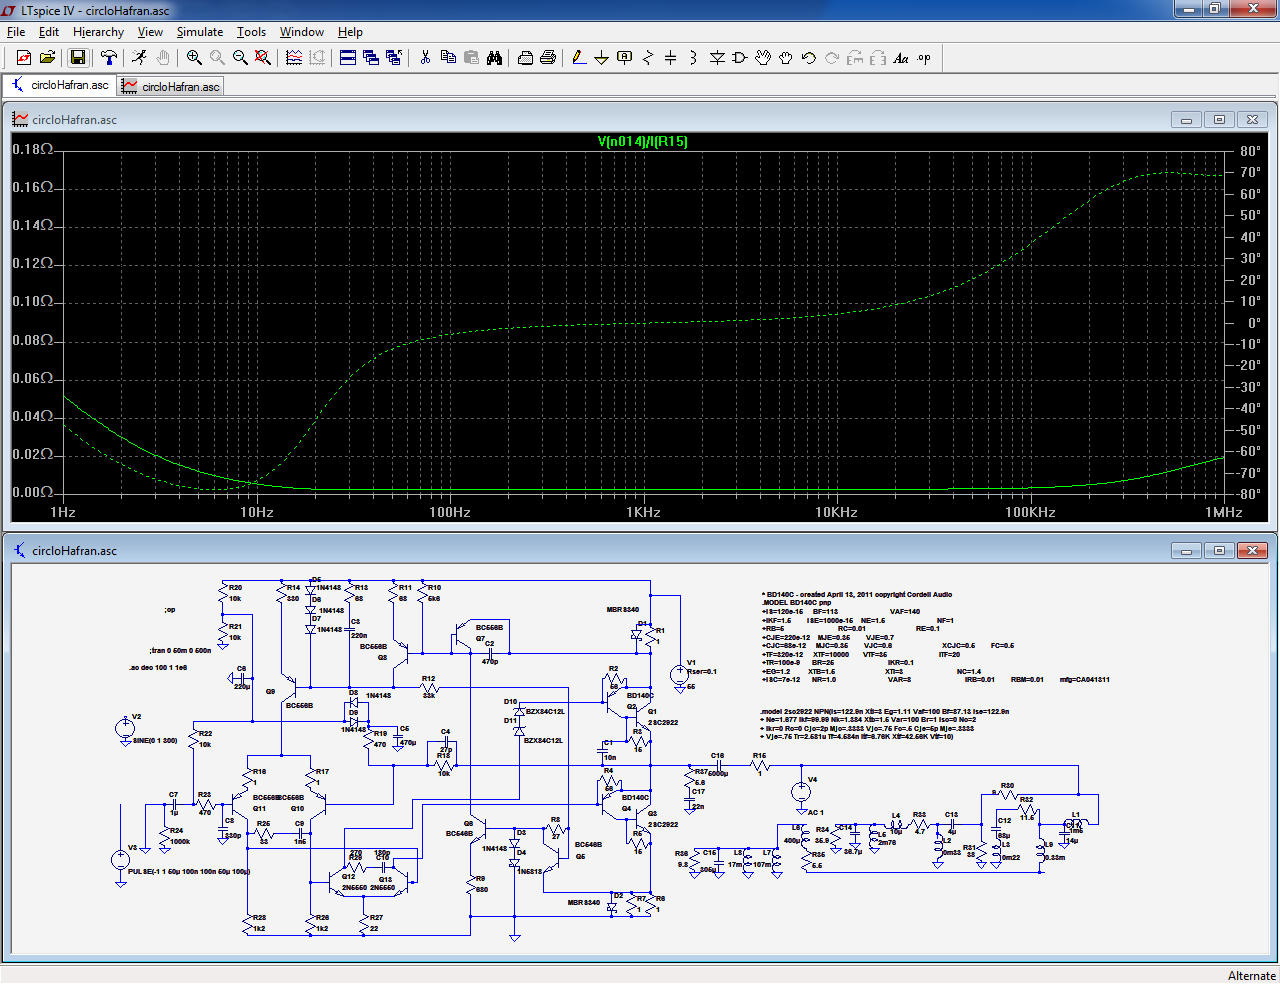
Task: Tile windows with the Tile icon
Action: (x=348, y=58)
